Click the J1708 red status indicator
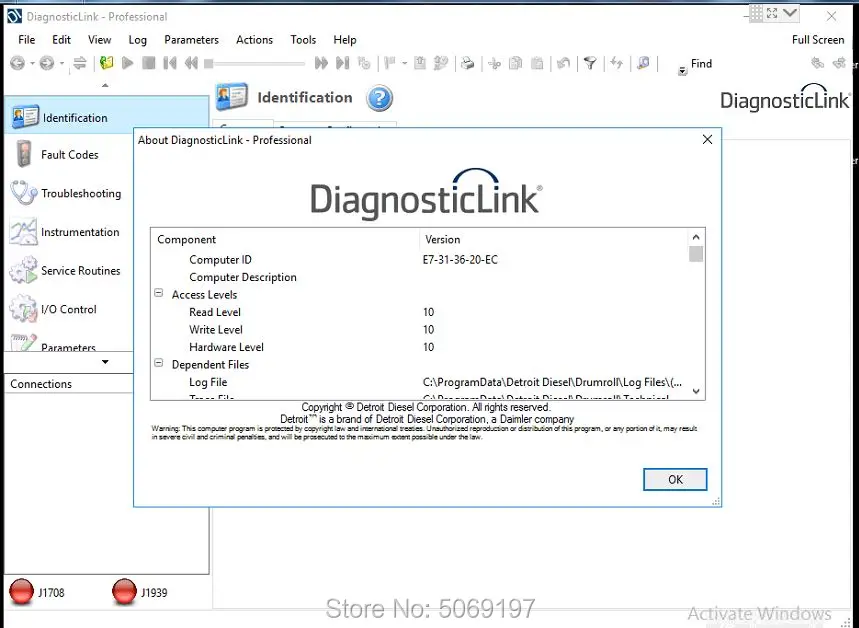Screen dimensions: 859x628 click(22, 592)
